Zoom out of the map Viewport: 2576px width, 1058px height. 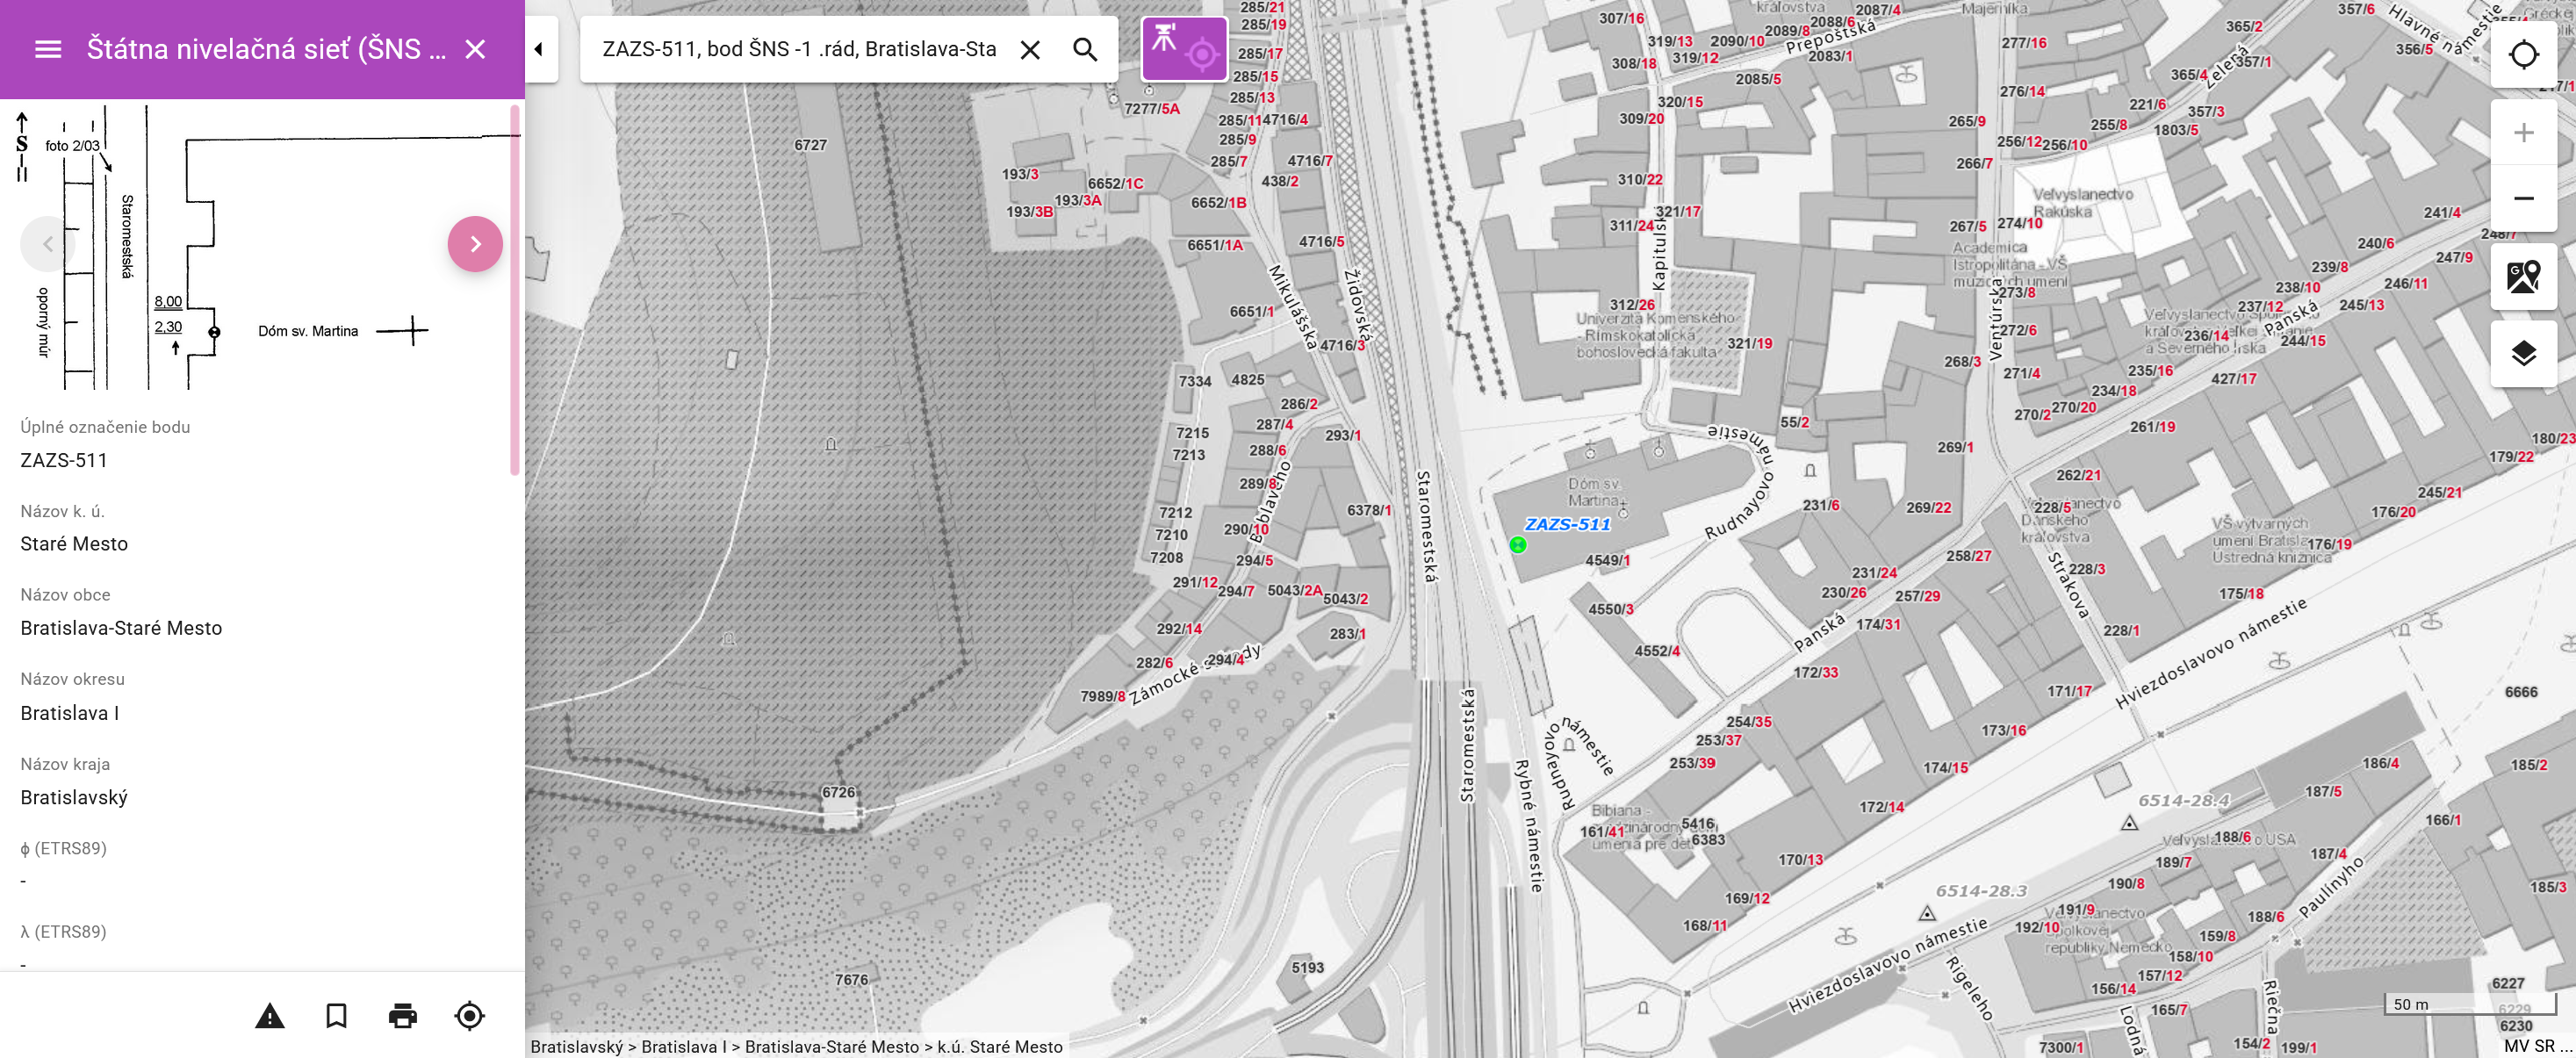point(2523,198)
